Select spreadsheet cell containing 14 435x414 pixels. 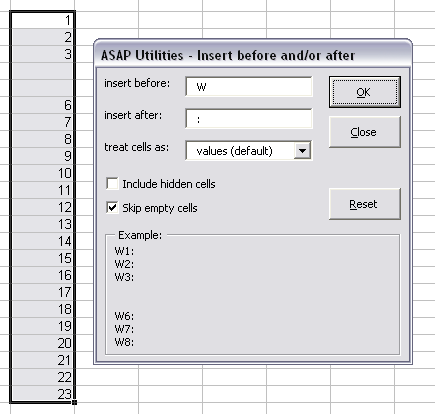pos(43,241)
